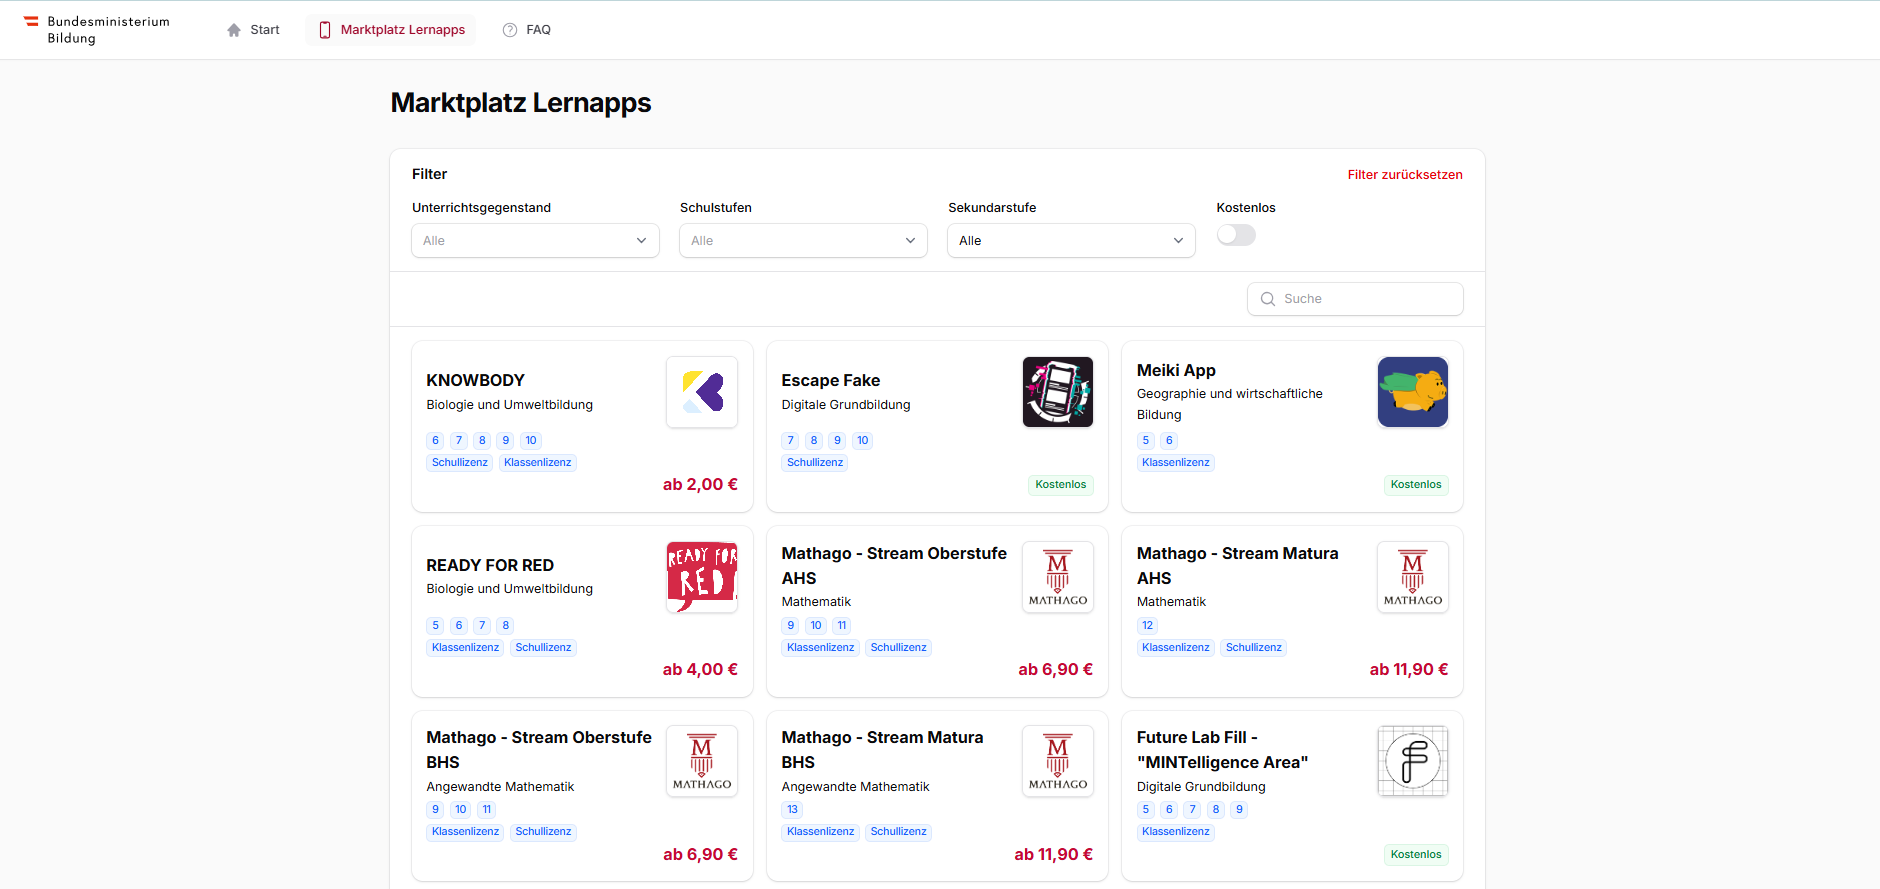Click Schullizenz tag on READY FOR RED
1880x889 pixels.
pyautogui.click(x=543, y=648)
